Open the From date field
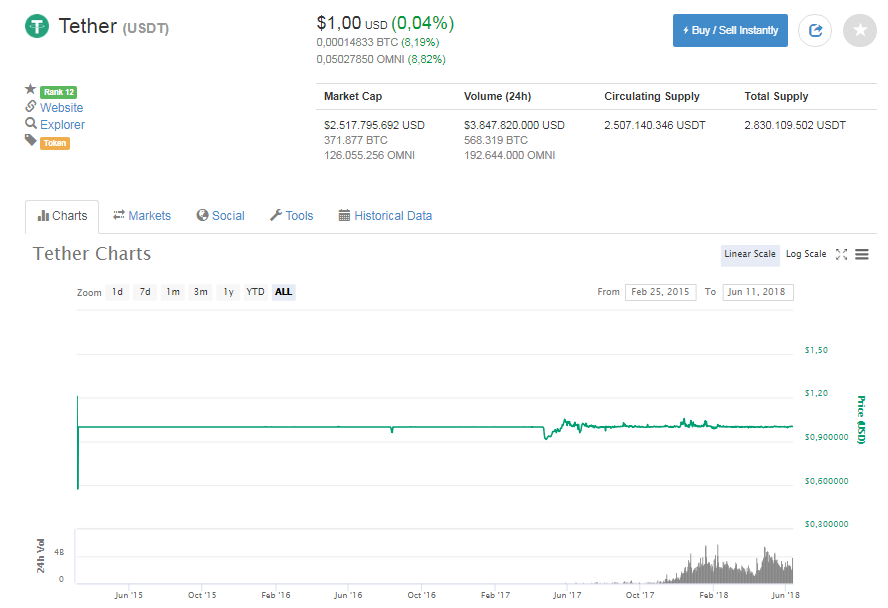 pos(660,292)
